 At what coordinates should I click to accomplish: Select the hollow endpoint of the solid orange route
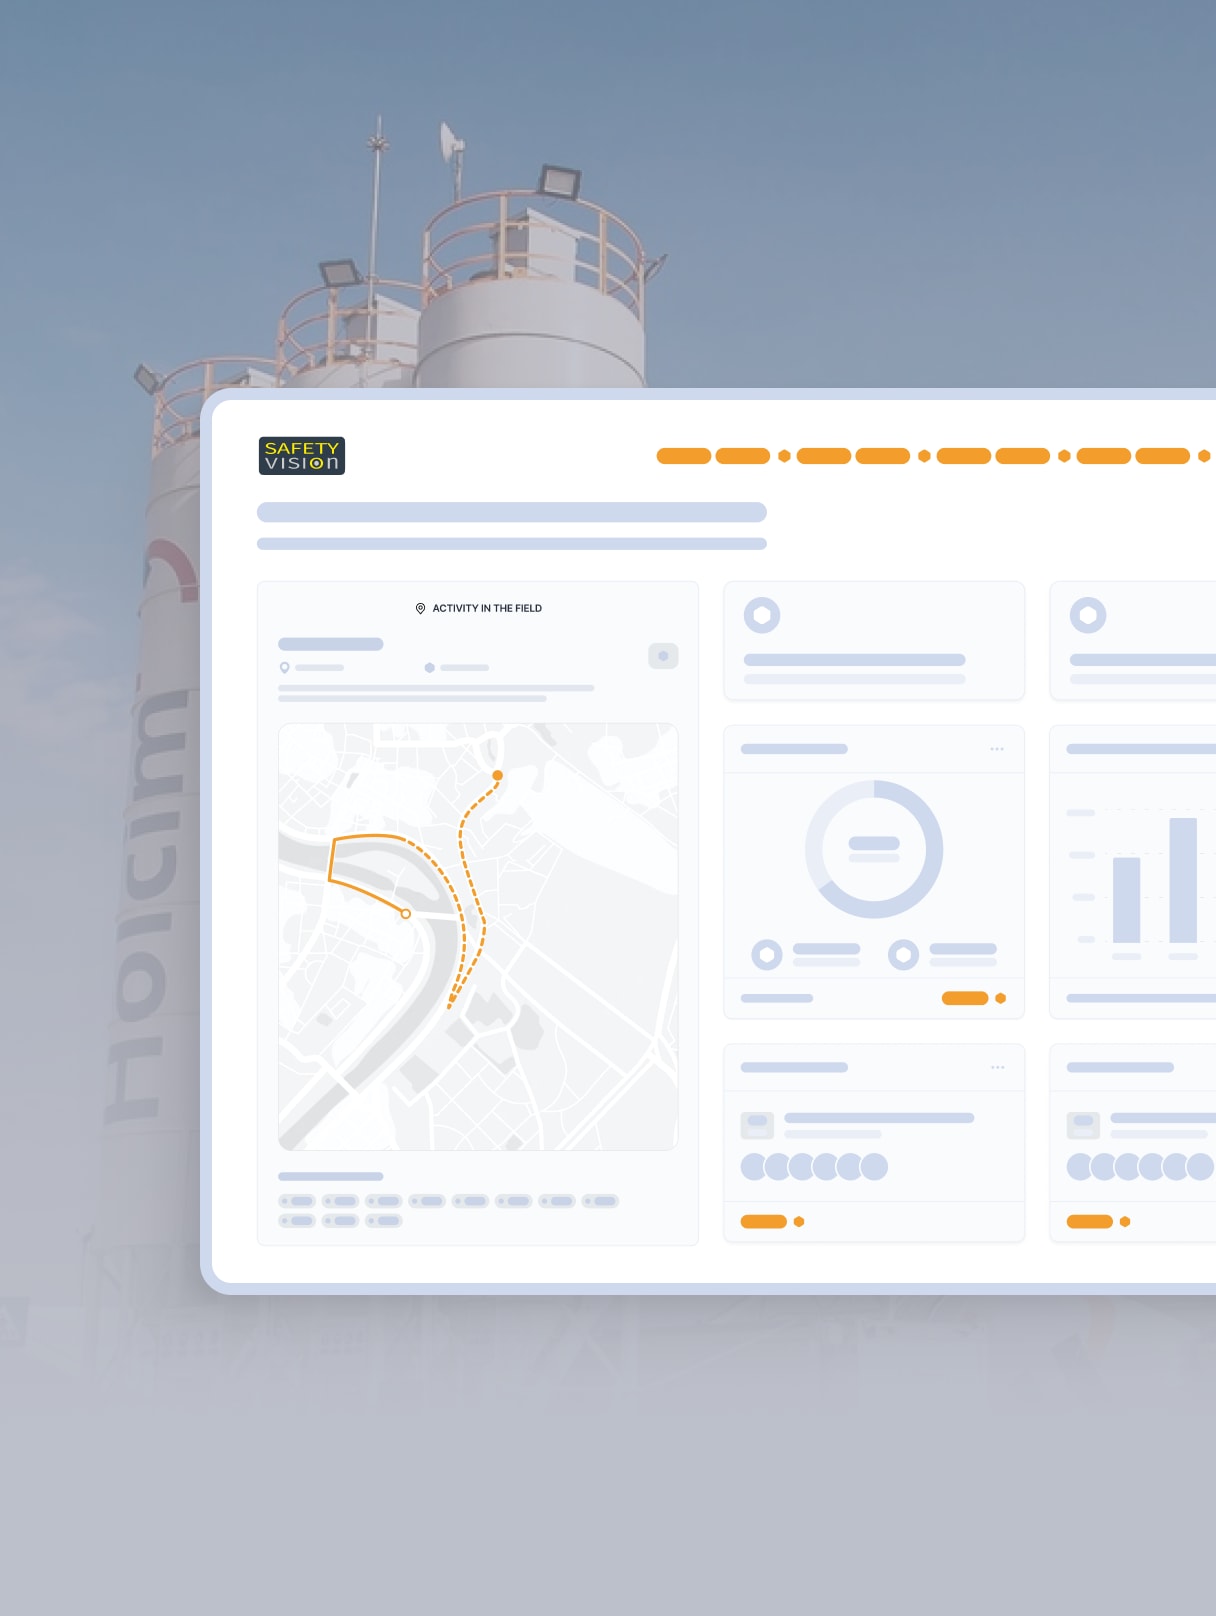(406, 914)
